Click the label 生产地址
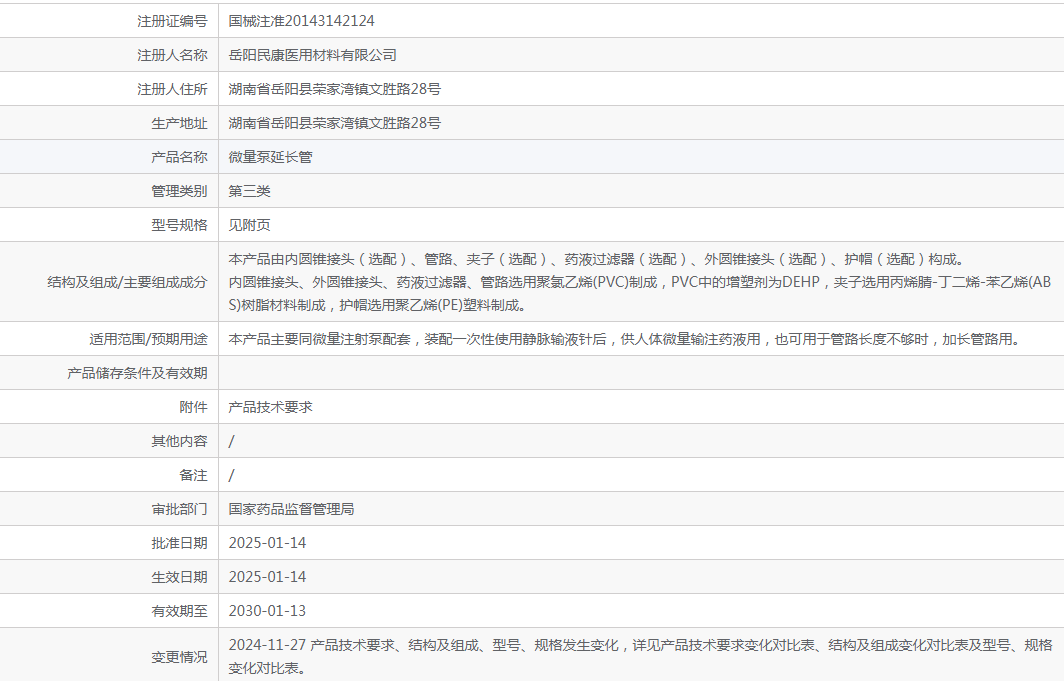Image resolution: width=1064 pixels, height=681 pixels. 179,123
